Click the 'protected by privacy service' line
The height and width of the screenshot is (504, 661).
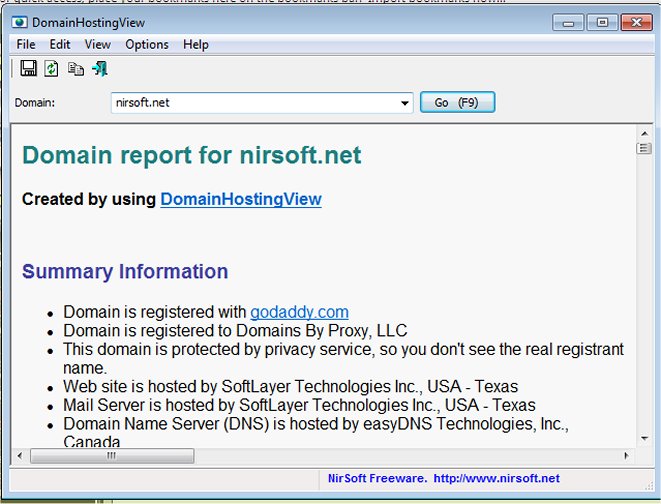pos(343,359)
